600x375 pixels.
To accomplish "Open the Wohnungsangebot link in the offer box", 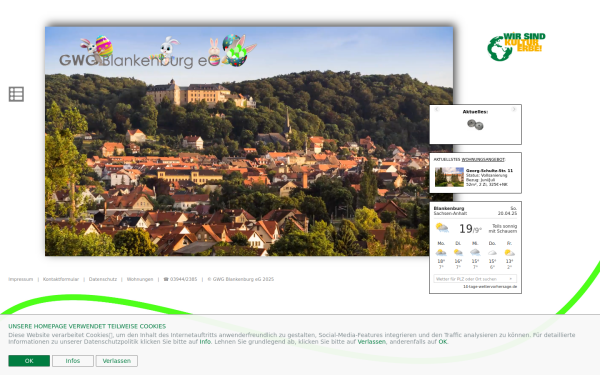I will point(483,160).
